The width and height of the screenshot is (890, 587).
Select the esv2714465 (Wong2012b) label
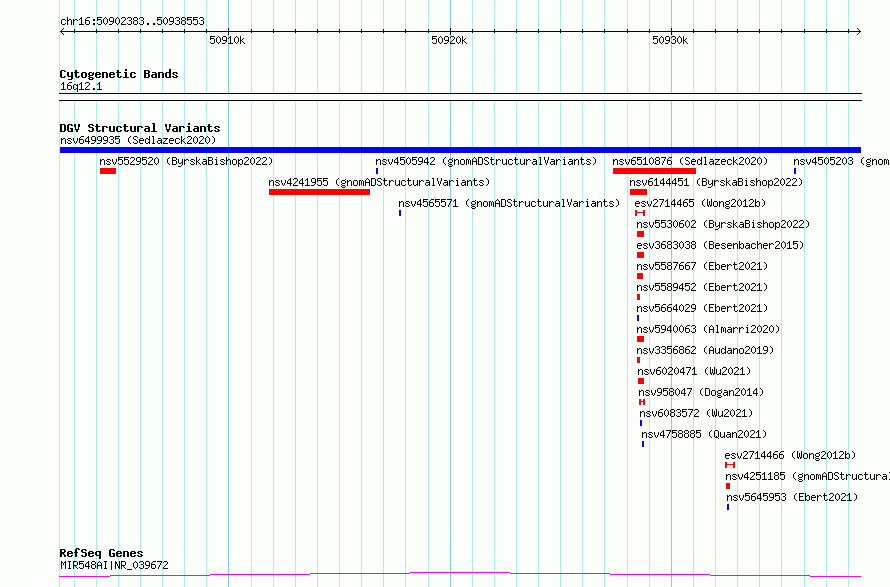tap(700, 203)
